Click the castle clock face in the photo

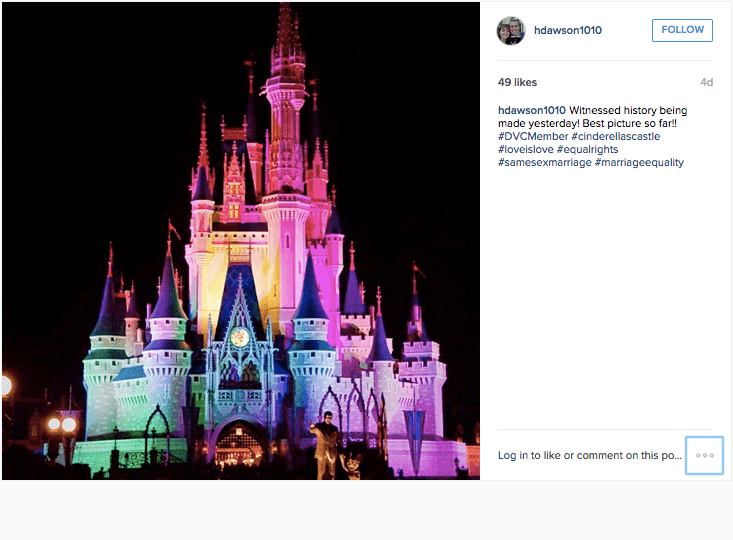240,337
